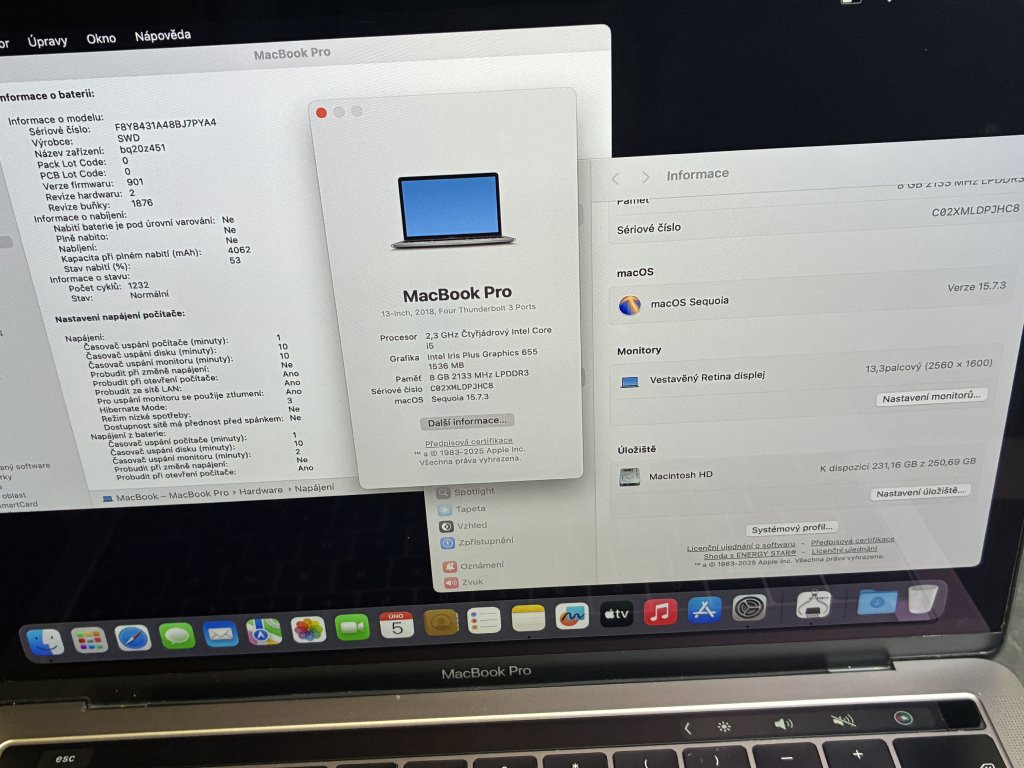The image size is (1024, 768).
Task: Click Intel Iris Plus Graphics 655 text
Action: click(482, 354)
